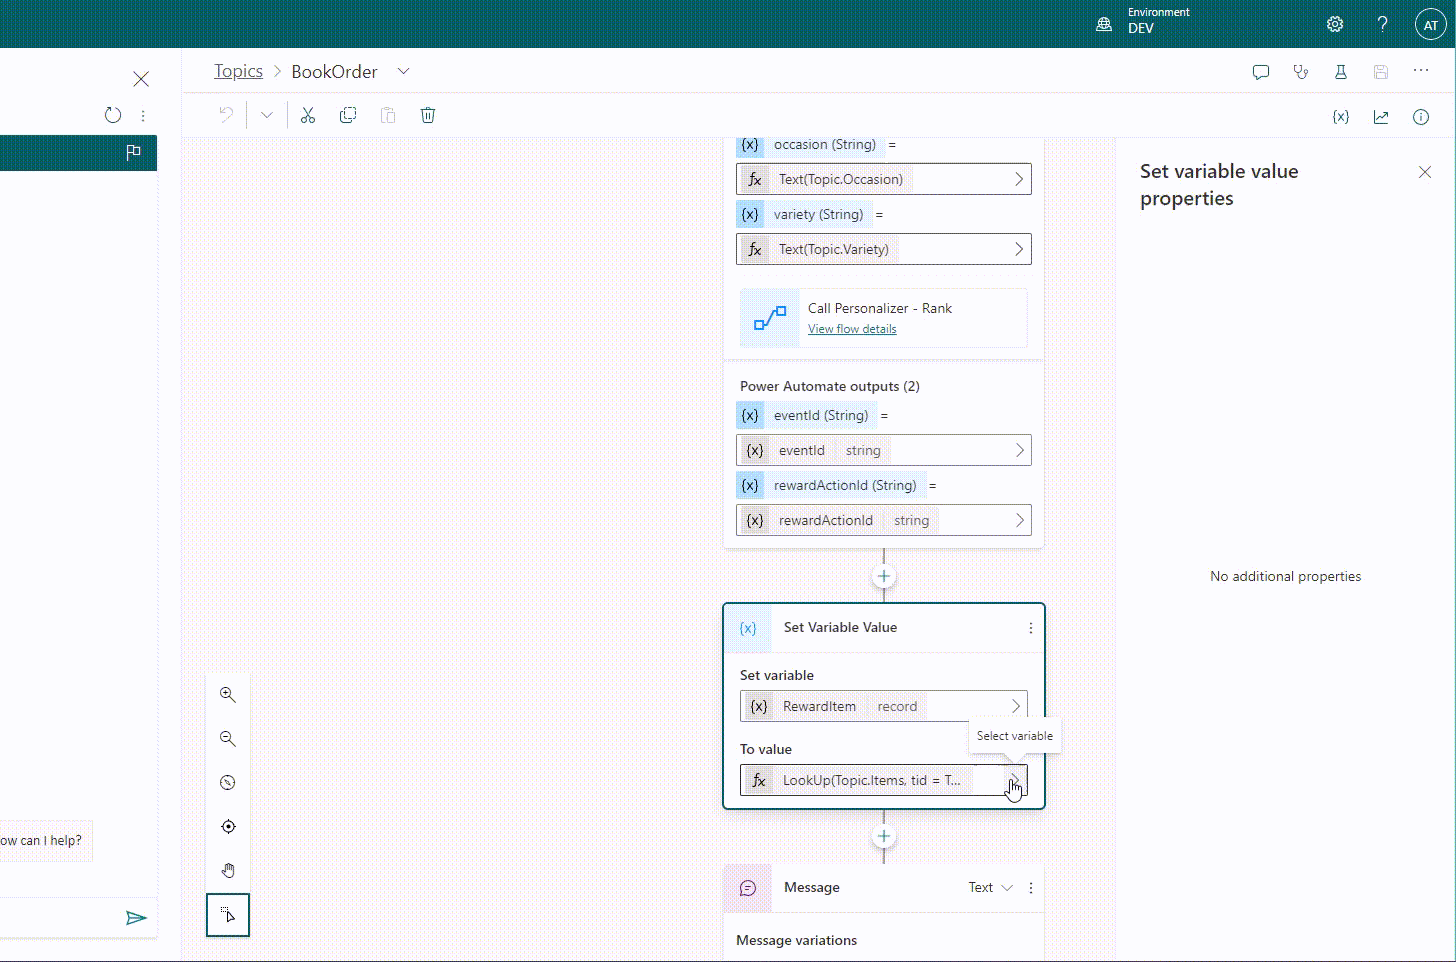View topic details via info icon
Image resolution: width=1456 pixels, height=962 pixels.
1421,116
